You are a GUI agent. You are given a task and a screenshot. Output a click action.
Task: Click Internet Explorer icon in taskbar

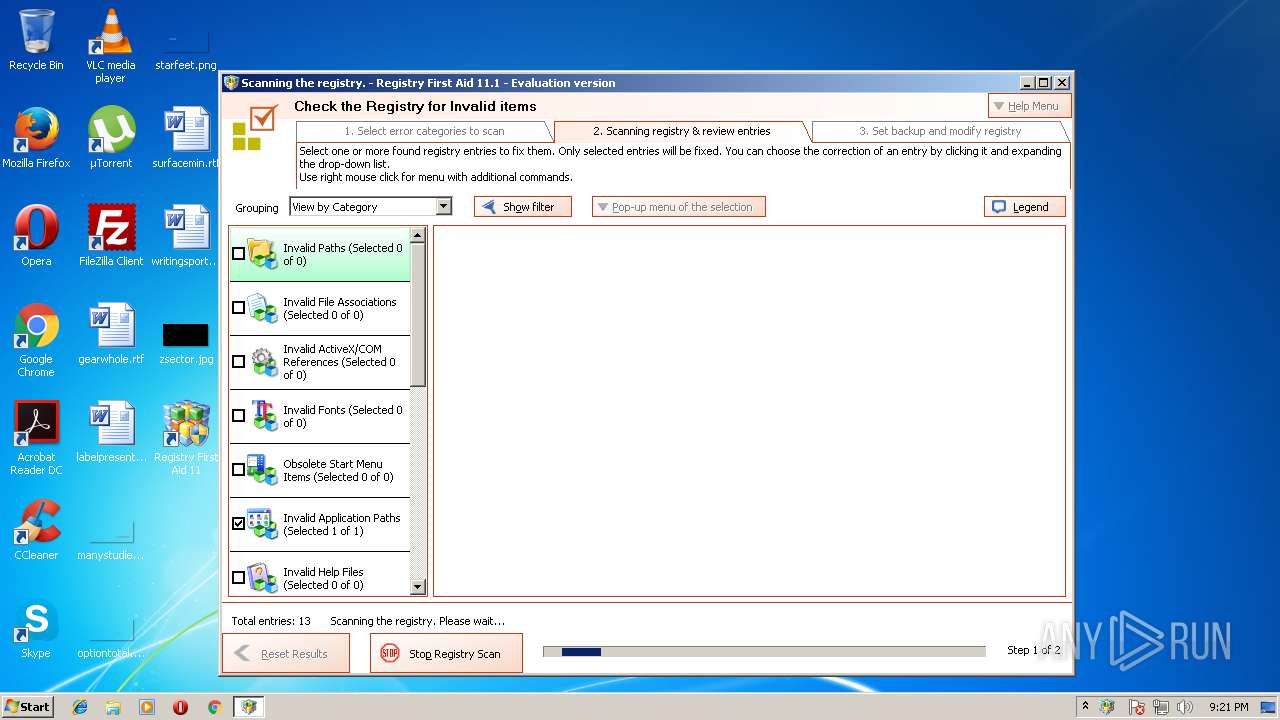click(80, 707)
